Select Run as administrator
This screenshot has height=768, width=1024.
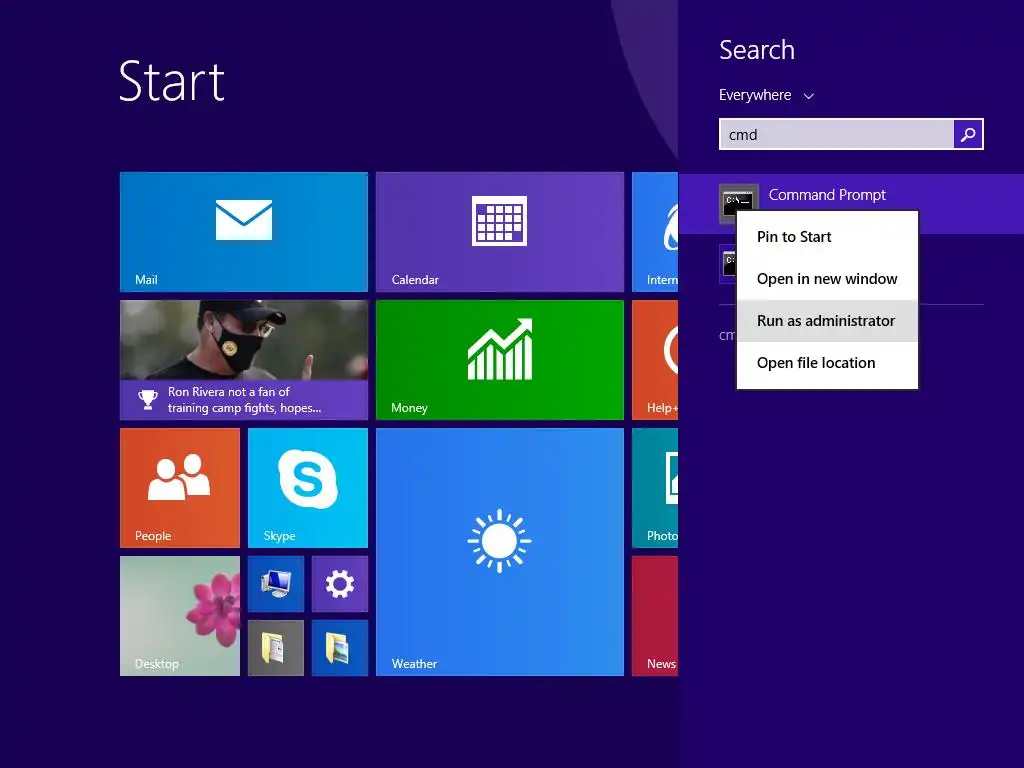[827, 321]
